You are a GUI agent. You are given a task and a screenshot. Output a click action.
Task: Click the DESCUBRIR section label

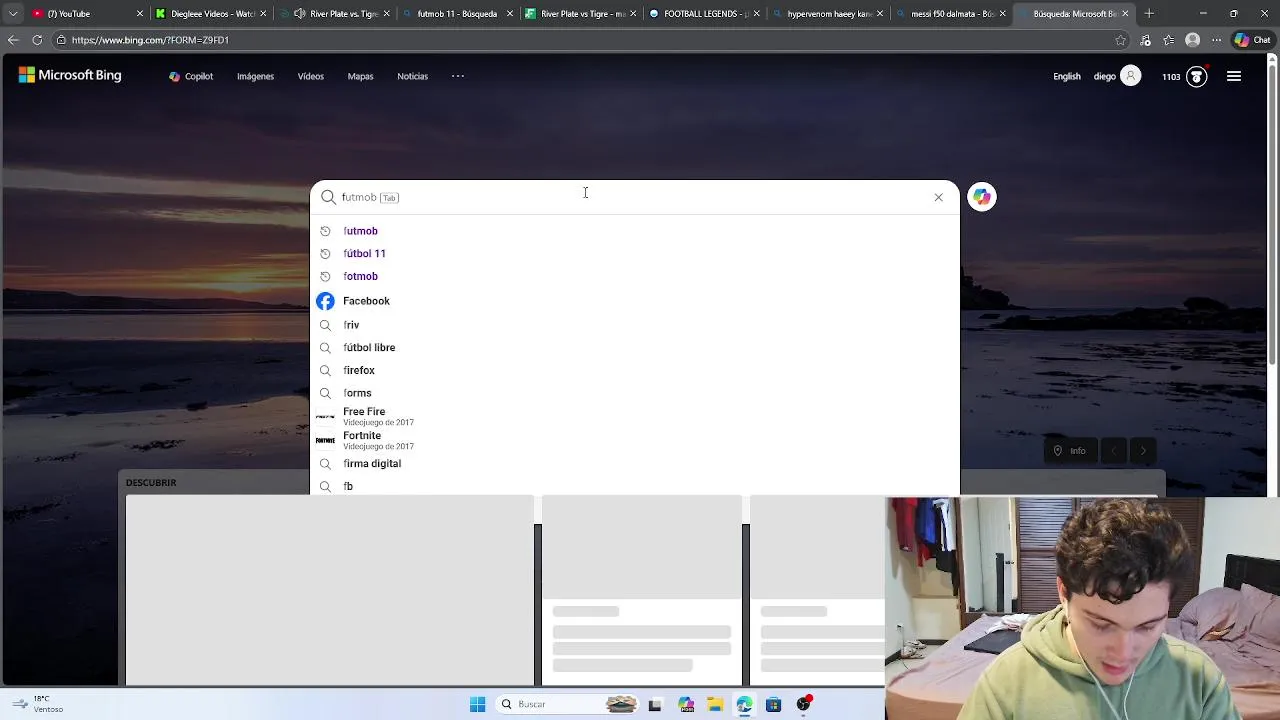click(x=151, y=482)
